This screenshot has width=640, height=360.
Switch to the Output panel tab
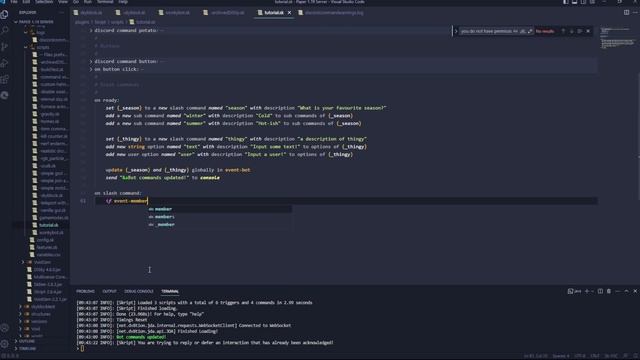click(109, 291)
